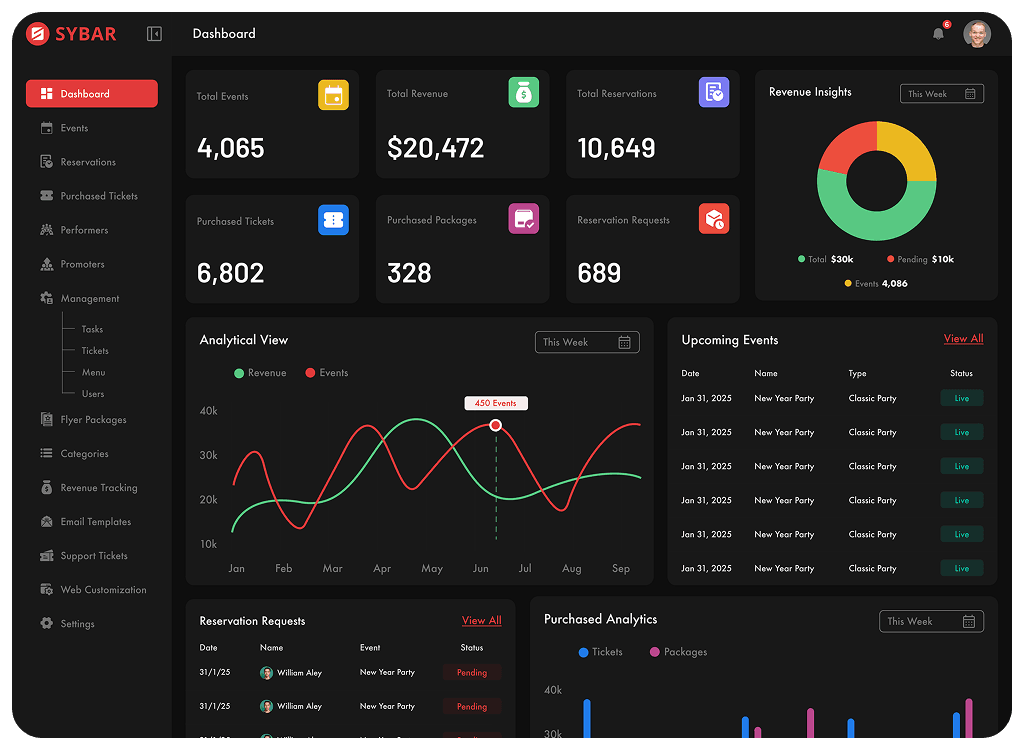Click the Categories list icon in sidebar
This screenshot has width=1024, height=750.
(x=46, y=453)
